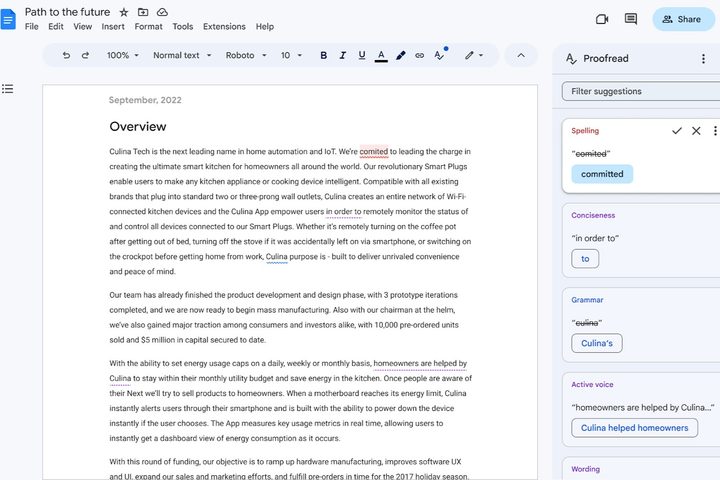720x480 pixels.
Task: Select the Wording suggestion card label
Action: (x=585, y=469)
